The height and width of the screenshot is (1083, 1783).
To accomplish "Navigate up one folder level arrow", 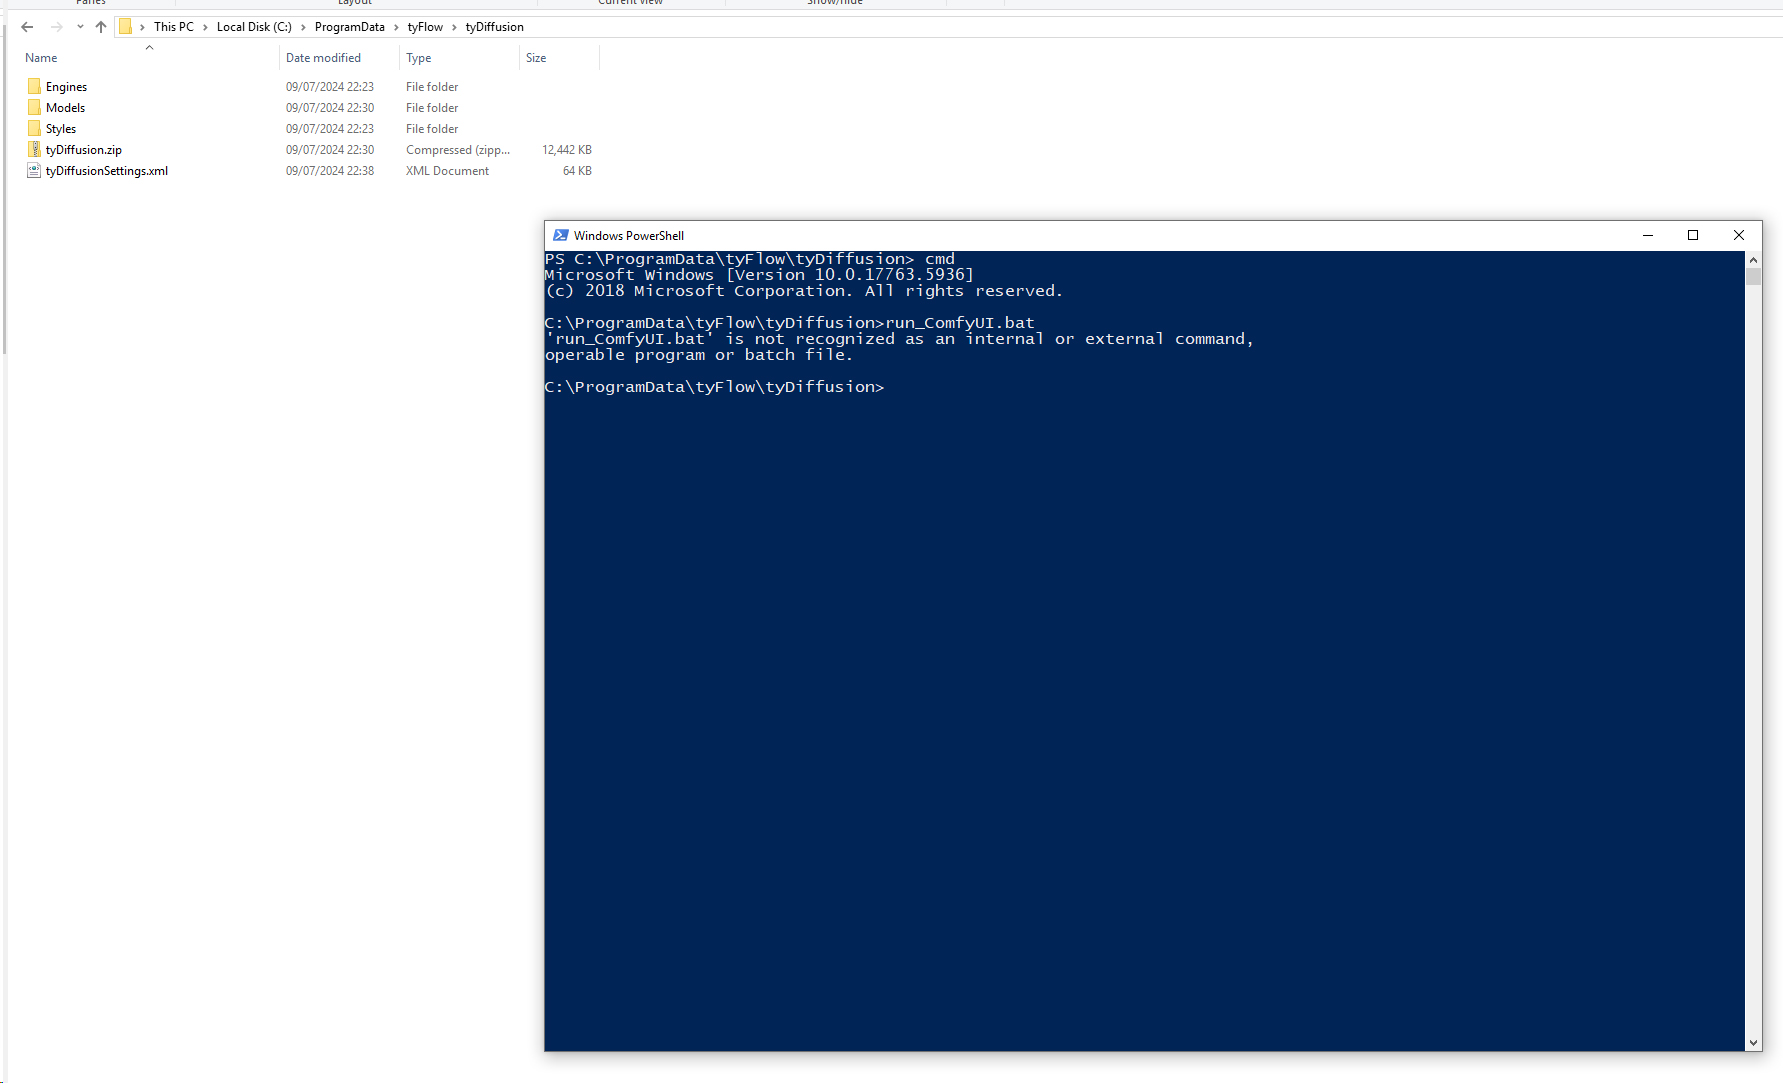I will pyautogui.click(x=101, y=27).
